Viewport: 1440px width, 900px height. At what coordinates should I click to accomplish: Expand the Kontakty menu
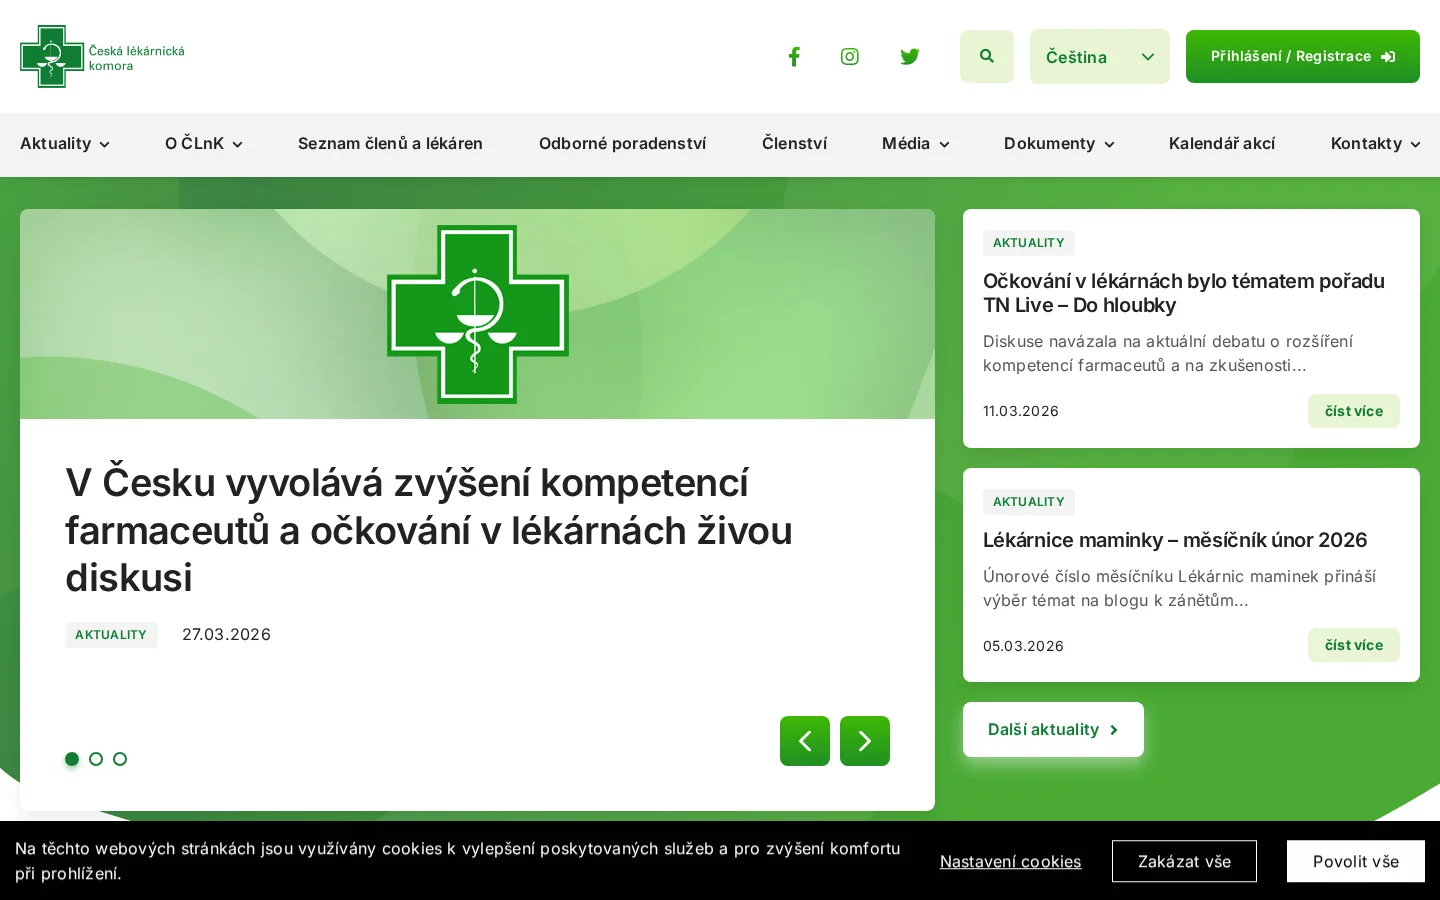click(1375, 144)
